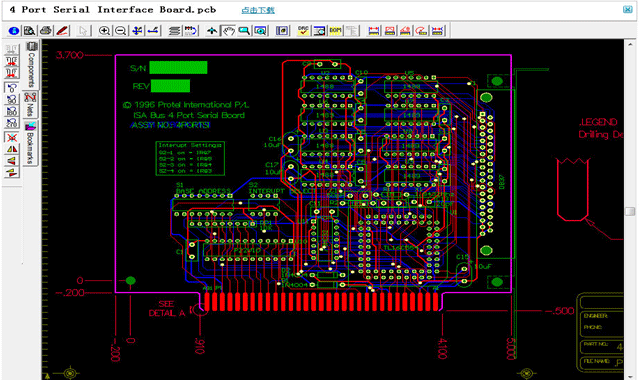Select the area measure tool
This screenshot has height=380, width=640.
390,31
